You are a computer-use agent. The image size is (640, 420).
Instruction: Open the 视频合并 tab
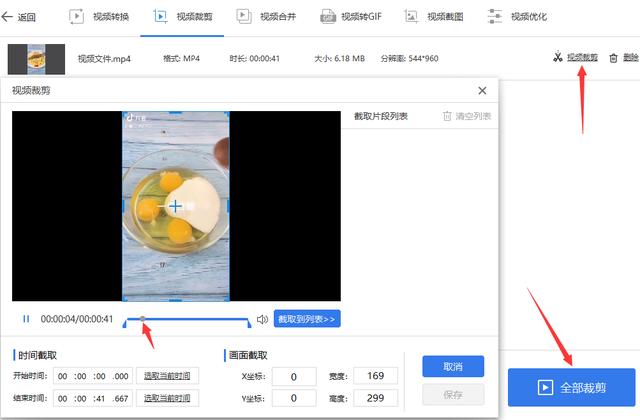(x=266, y=17)
